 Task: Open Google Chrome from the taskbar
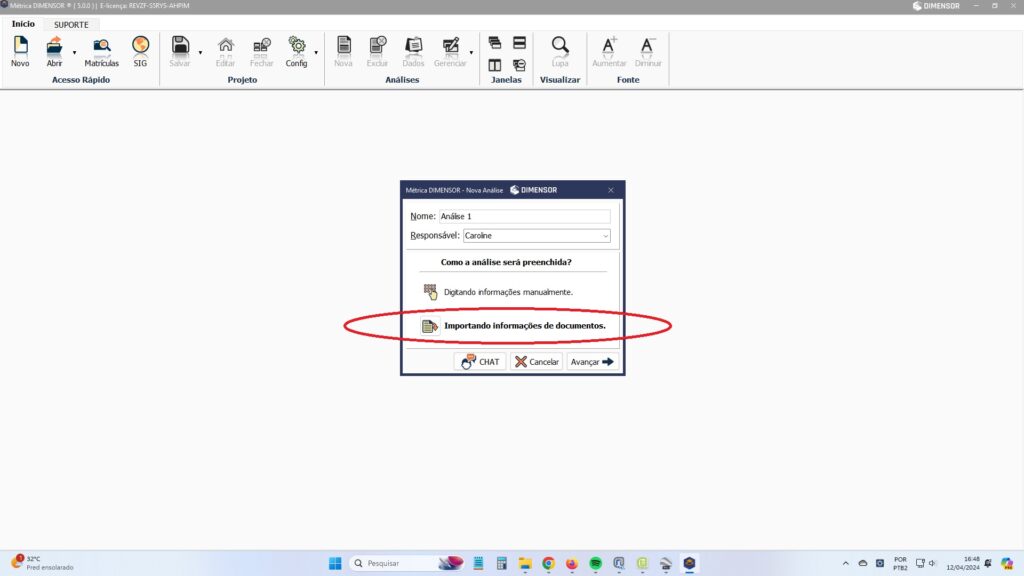point(549,564)
